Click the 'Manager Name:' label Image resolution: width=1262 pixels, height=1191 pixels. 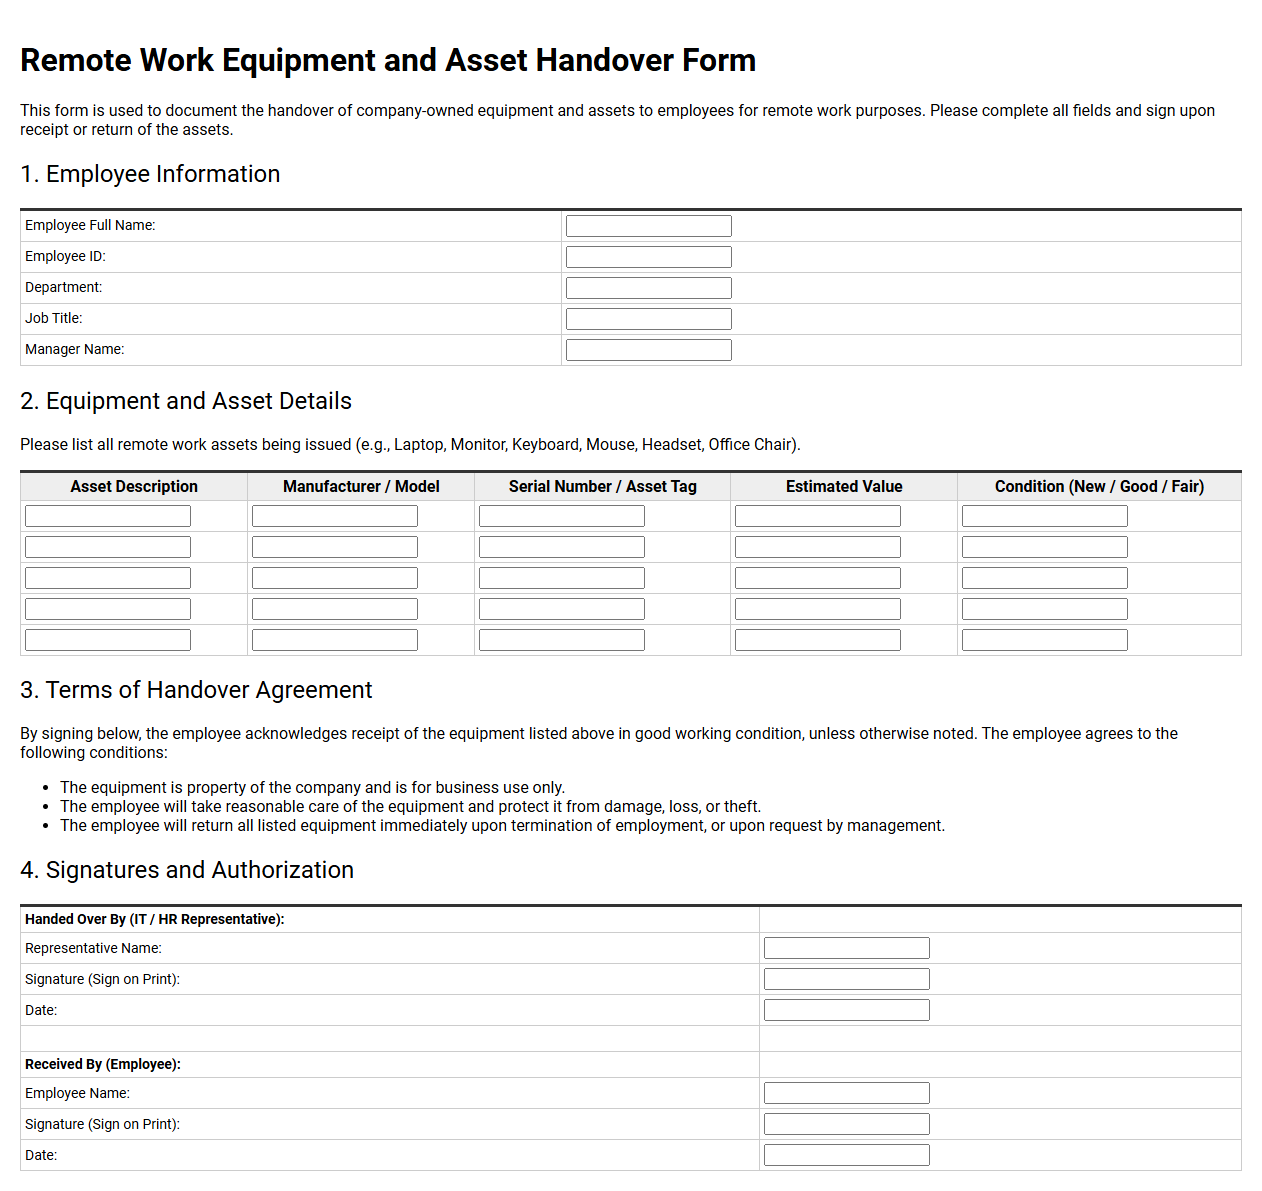[75, 349]
